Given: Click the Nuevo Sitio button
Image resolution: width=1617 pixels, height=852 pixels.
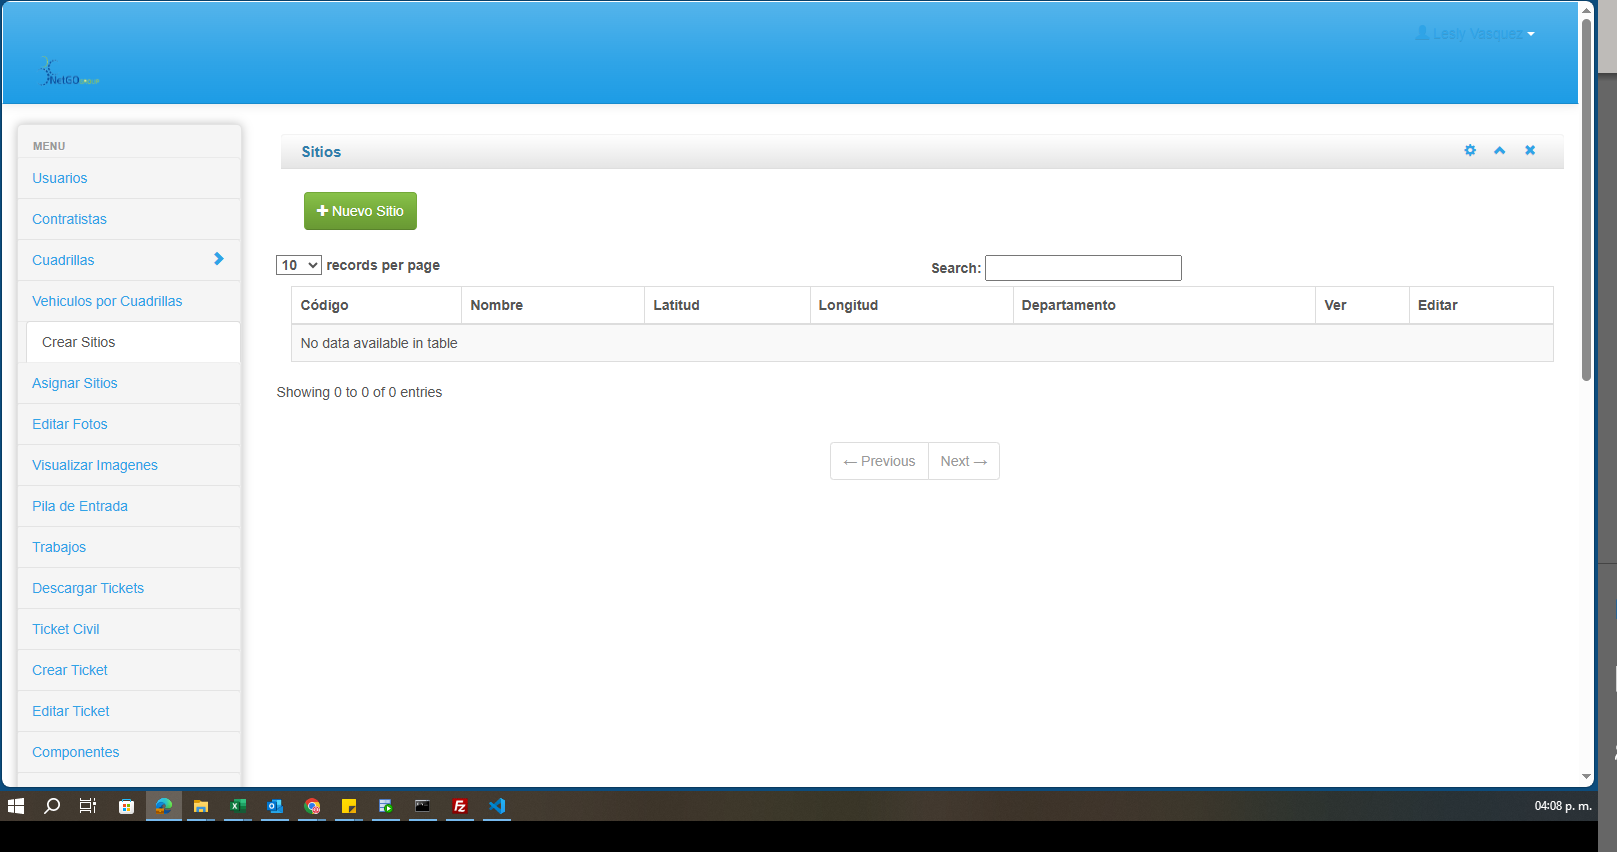Looking at the screenshot, I should 360,211.
